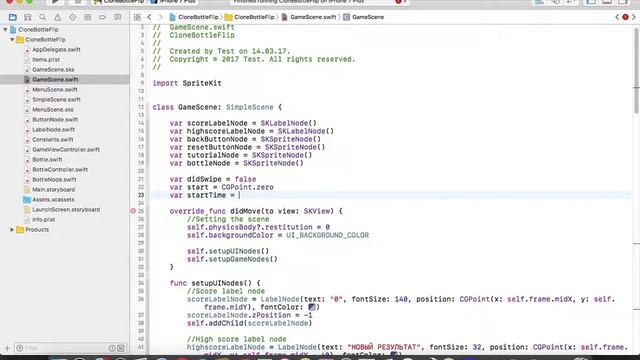Open the Debug navigator tab
640x360 pixels.
(87, 17)
